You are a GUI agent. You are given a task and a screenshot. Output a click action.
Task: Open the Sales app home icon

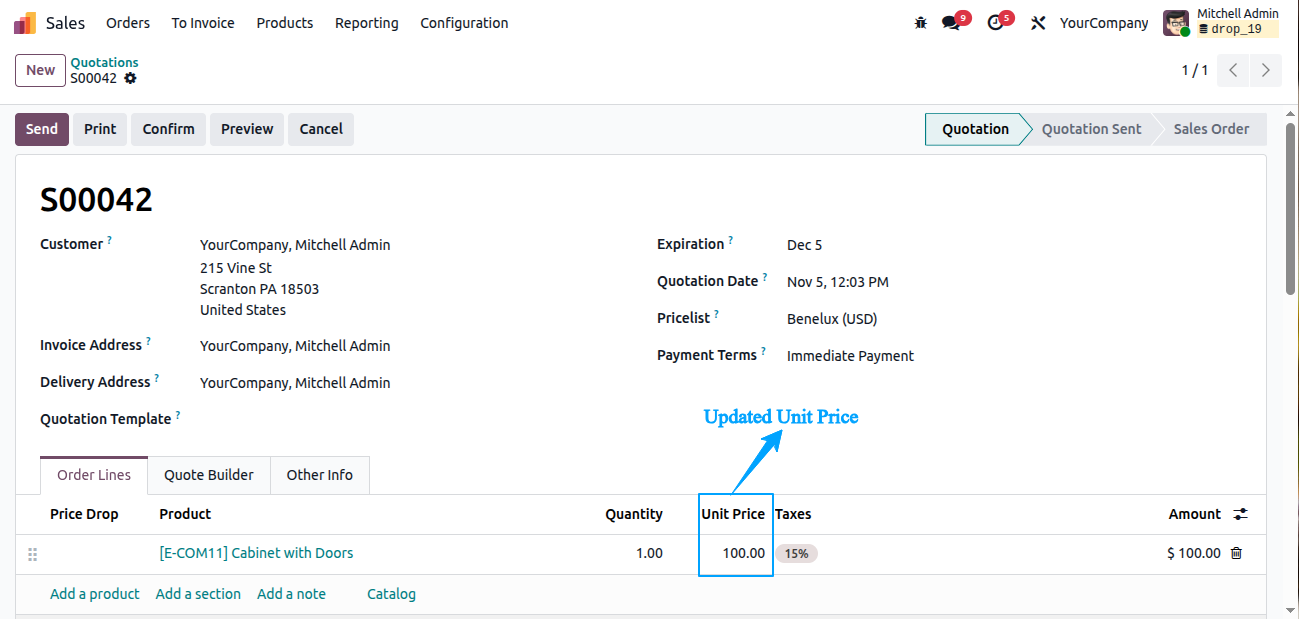click(x=25, y=23)
